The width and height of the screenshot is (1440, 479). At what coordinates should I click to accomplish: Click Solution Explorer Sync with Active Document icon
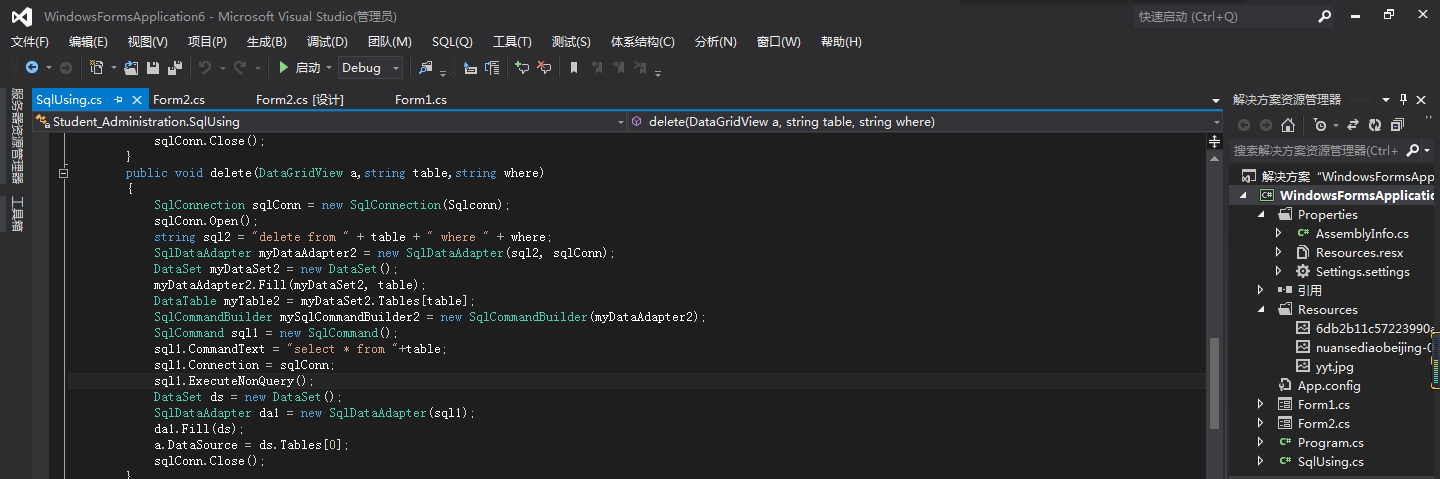coord(1353,125)
